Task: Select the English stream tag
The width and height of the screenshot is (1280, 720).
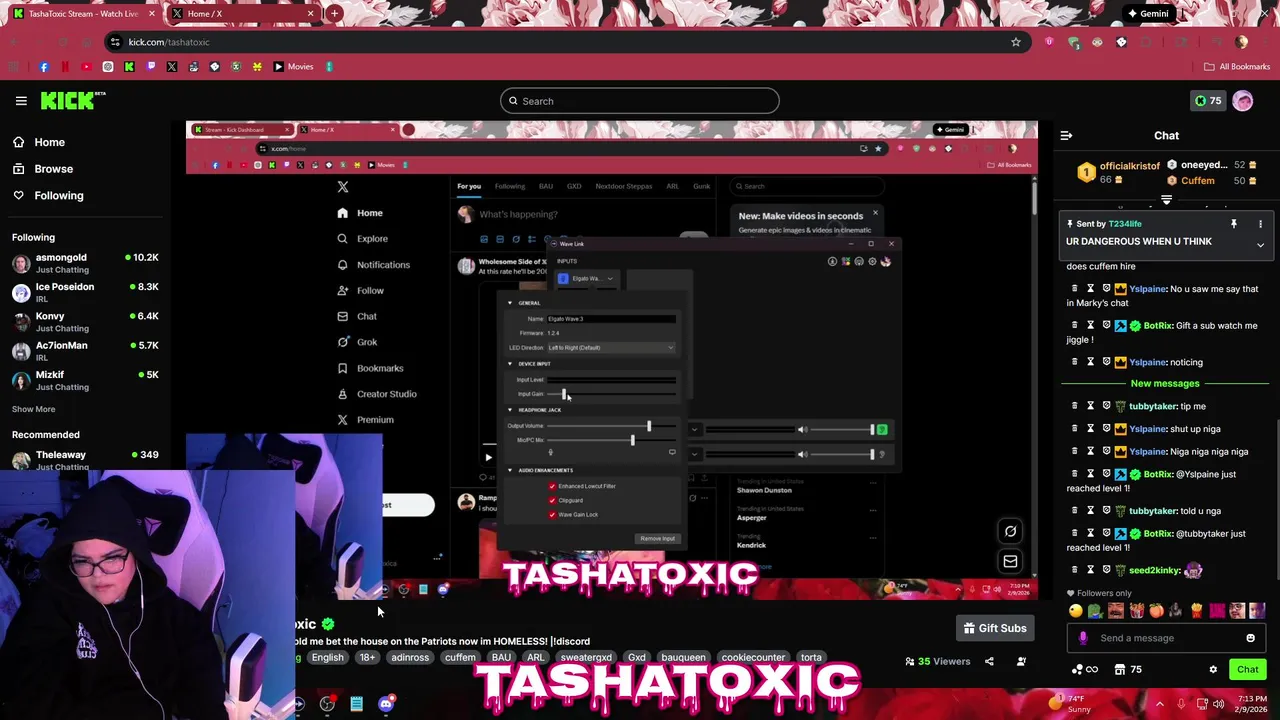Action: click(327, 657)
